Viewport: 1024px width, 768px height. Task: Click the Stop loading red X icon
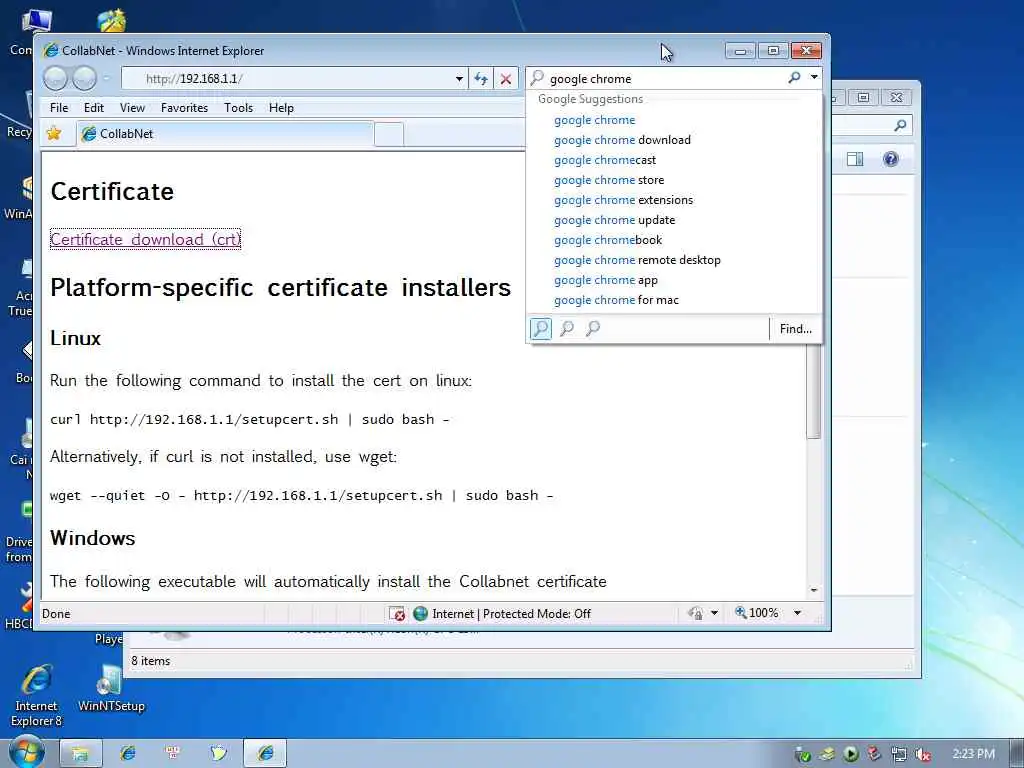pyautogui.click(x=505, y=79)
